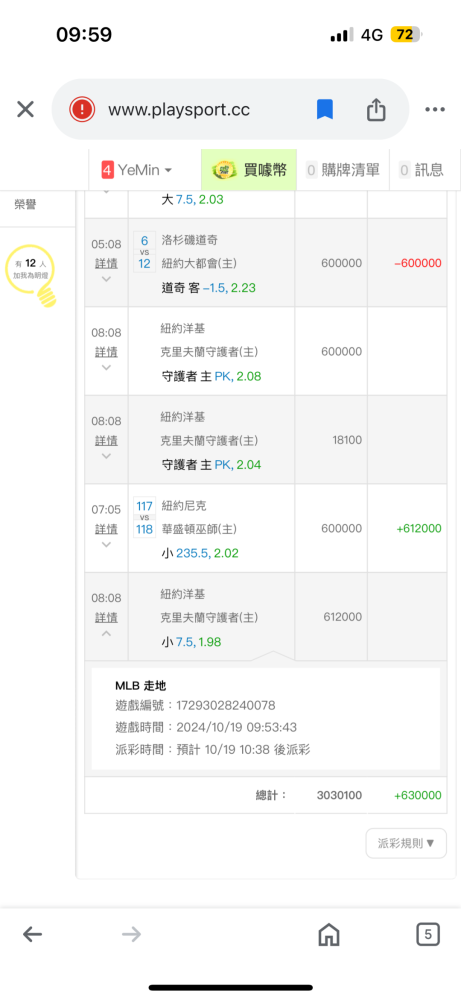Viewport: 461px width, 1000px height.
Task: Tap the red site security warning icon
Action: [82, 110]
